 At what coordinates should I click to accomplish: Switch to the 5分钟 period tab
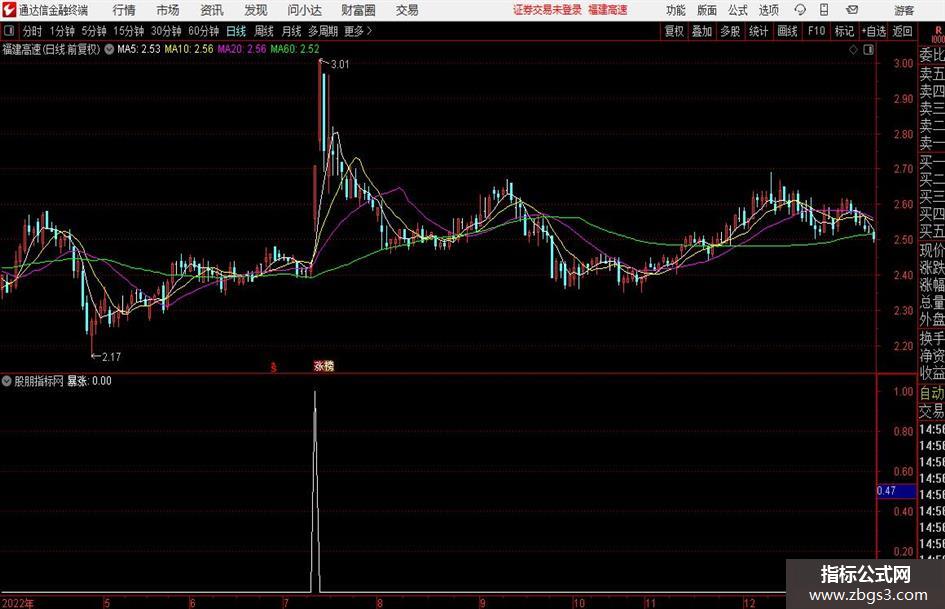coord(94,31)
